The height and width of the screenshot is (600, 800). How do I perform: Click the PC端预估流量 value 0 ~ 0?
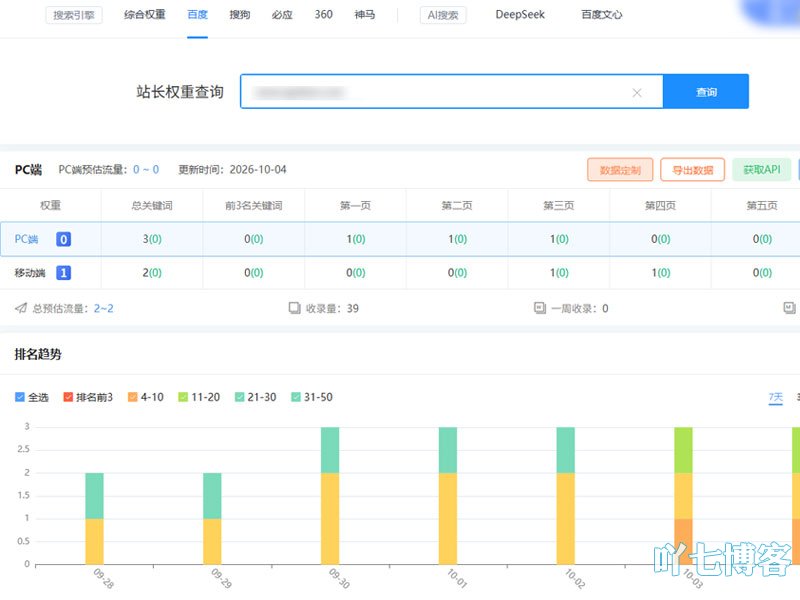pyautogui.click(x=146, y=169)
